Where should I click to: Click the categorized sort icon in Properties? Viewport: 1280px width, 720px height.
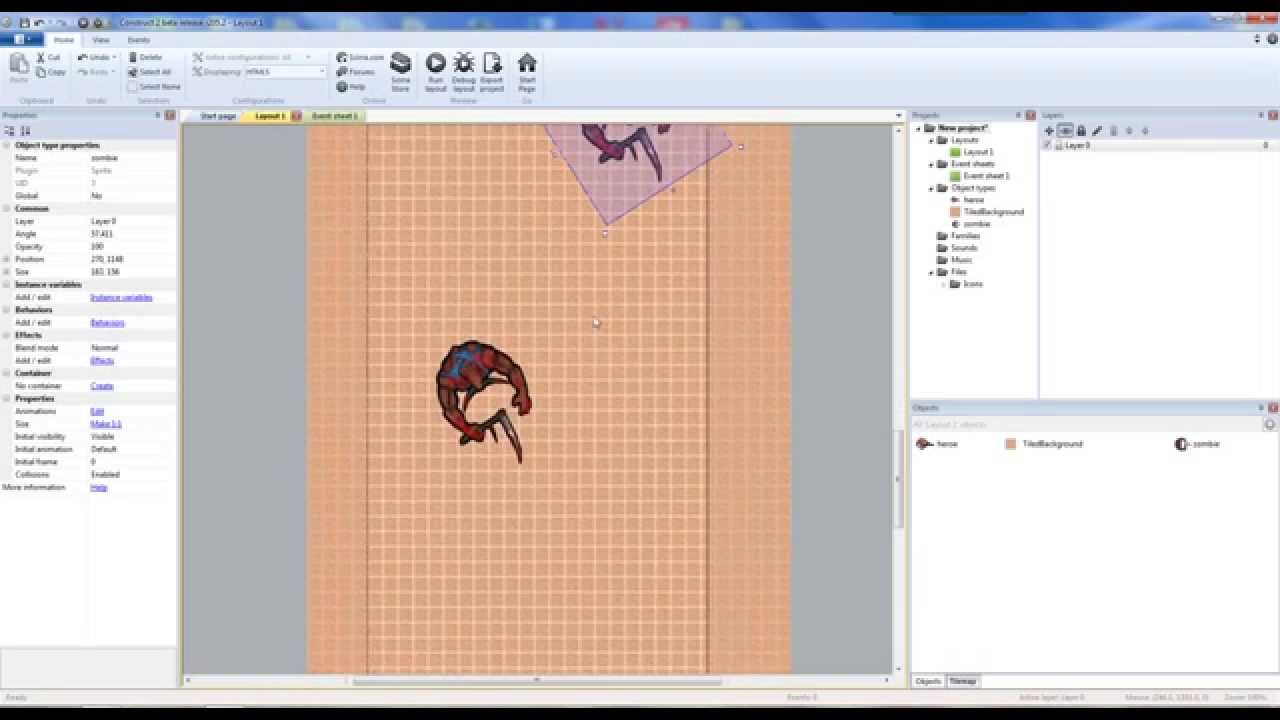pos(9,131)
